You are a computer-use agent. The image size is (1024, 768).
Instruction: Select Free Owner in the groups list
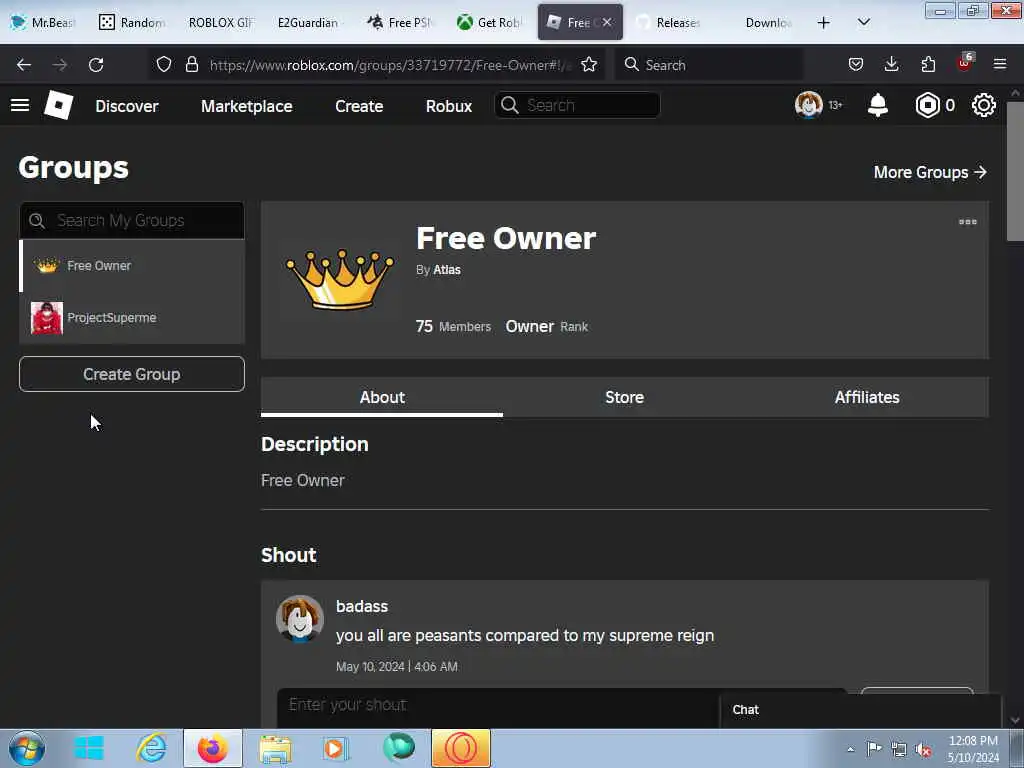(132, 266)
